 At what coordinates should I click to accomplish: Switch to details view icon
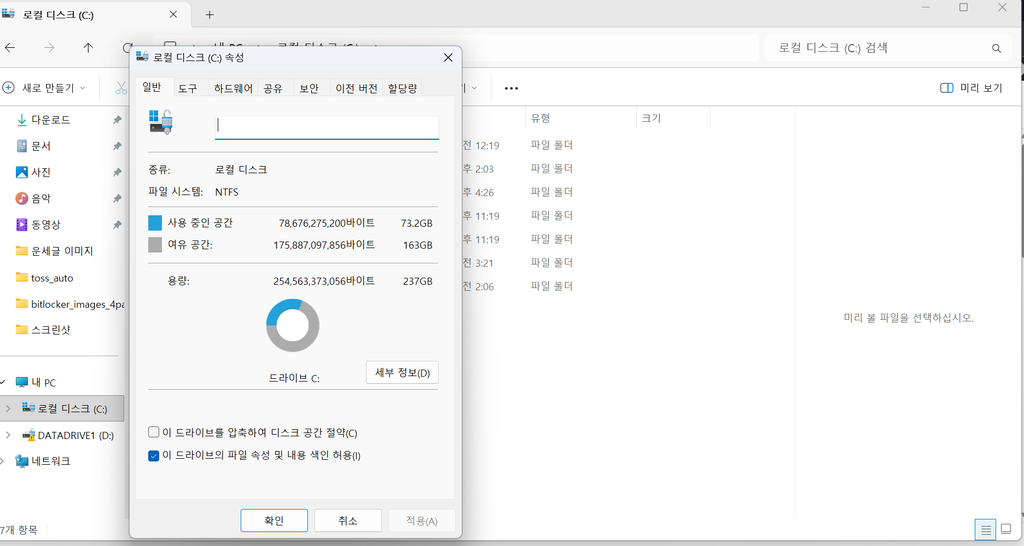coord(985,530)
